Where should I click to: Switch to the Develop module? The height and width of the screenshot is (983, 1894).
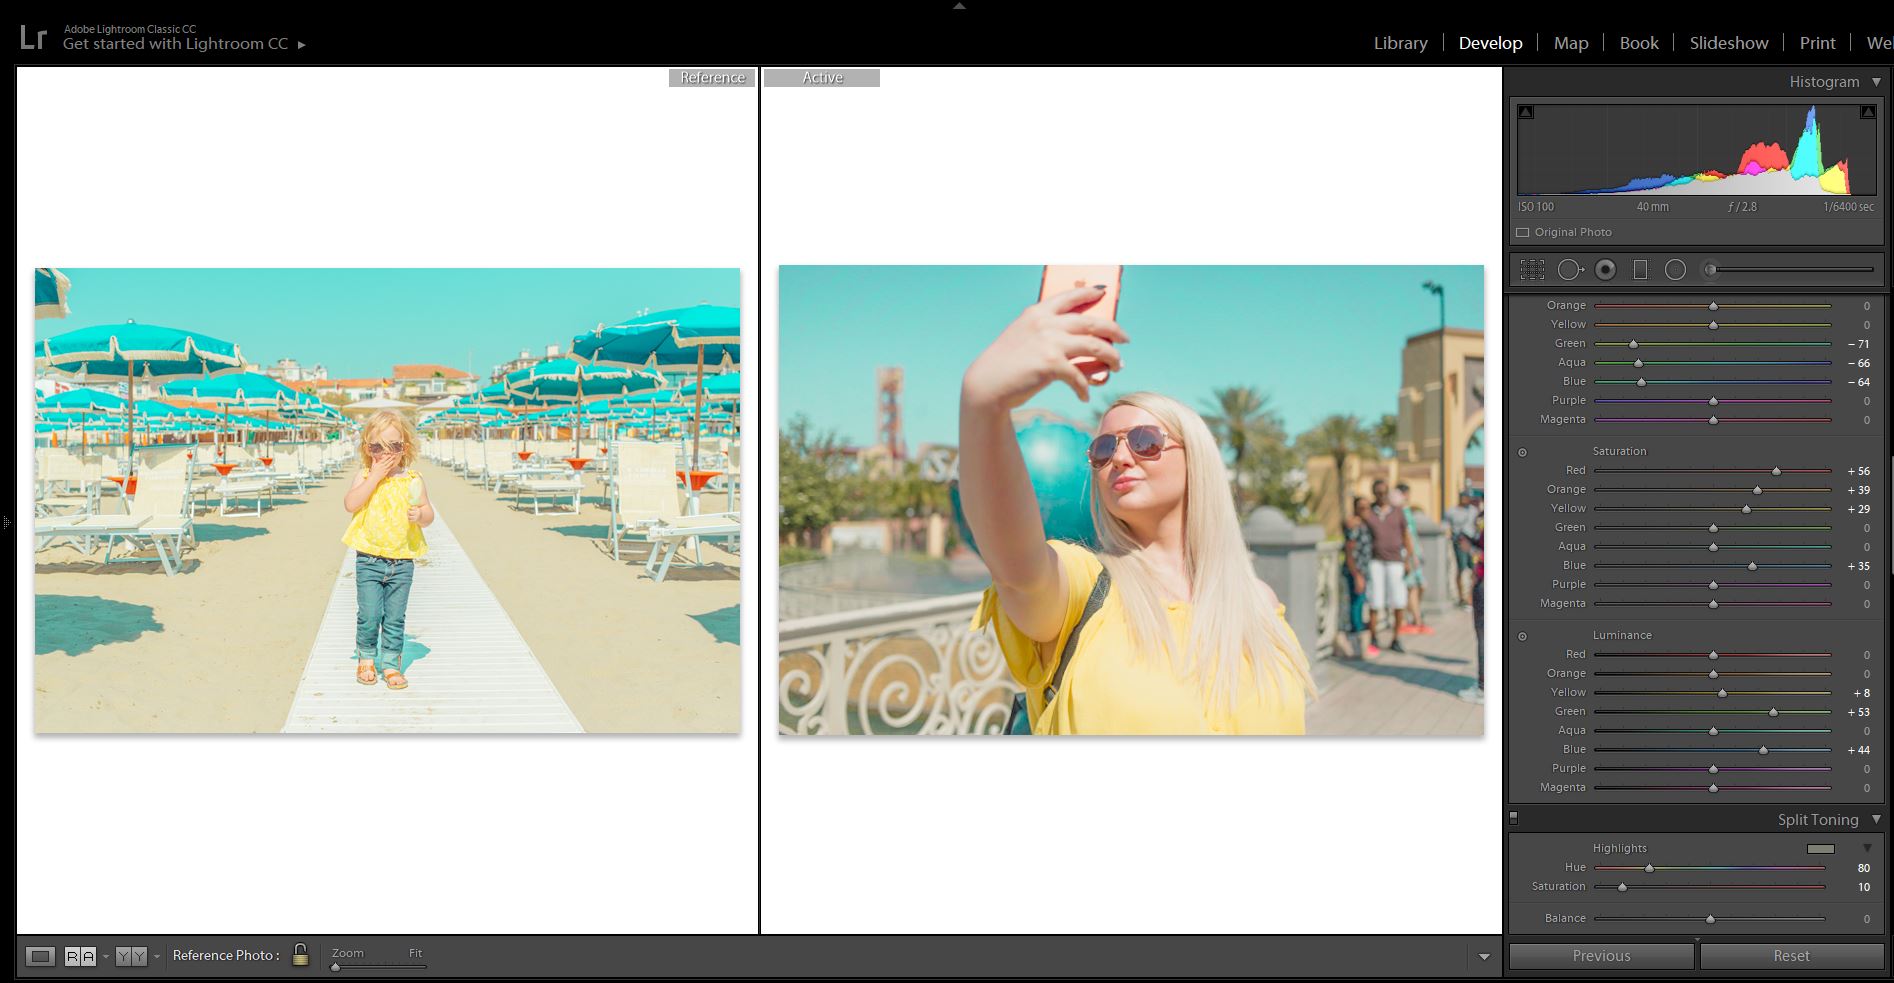tap(1490, 43)
